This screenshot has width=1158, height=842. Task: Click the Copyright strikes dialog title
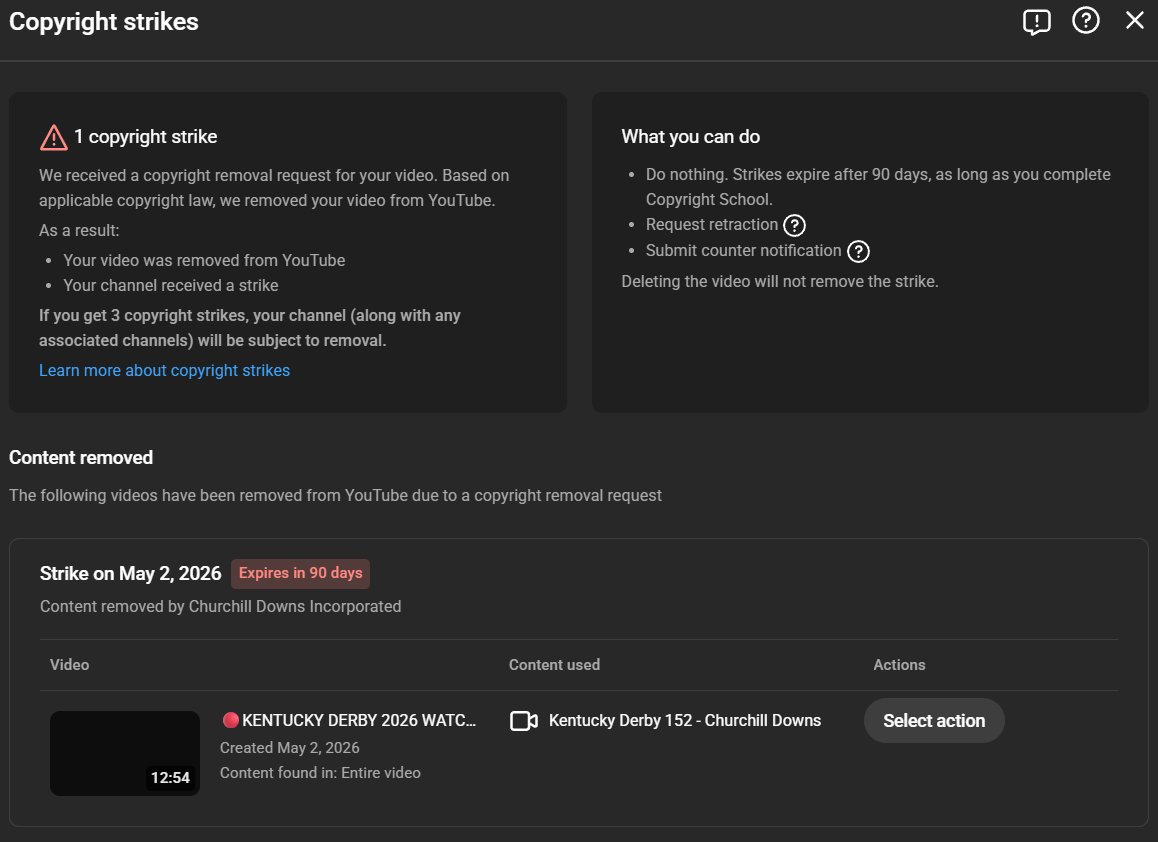(x=104, y=21)
